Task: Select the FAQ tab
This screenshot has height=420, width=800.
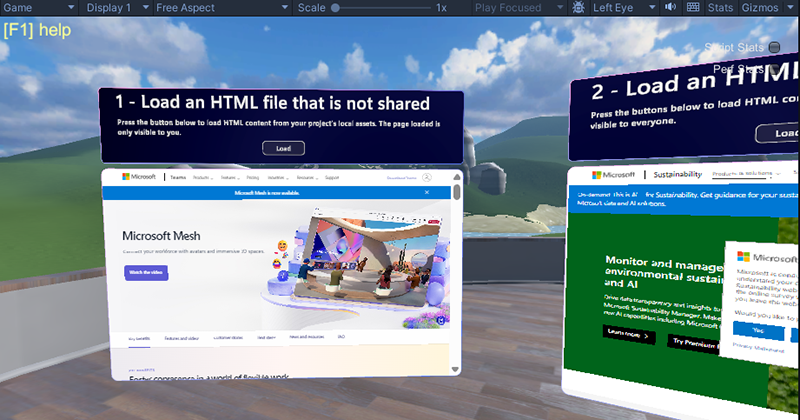Action: 341,337
